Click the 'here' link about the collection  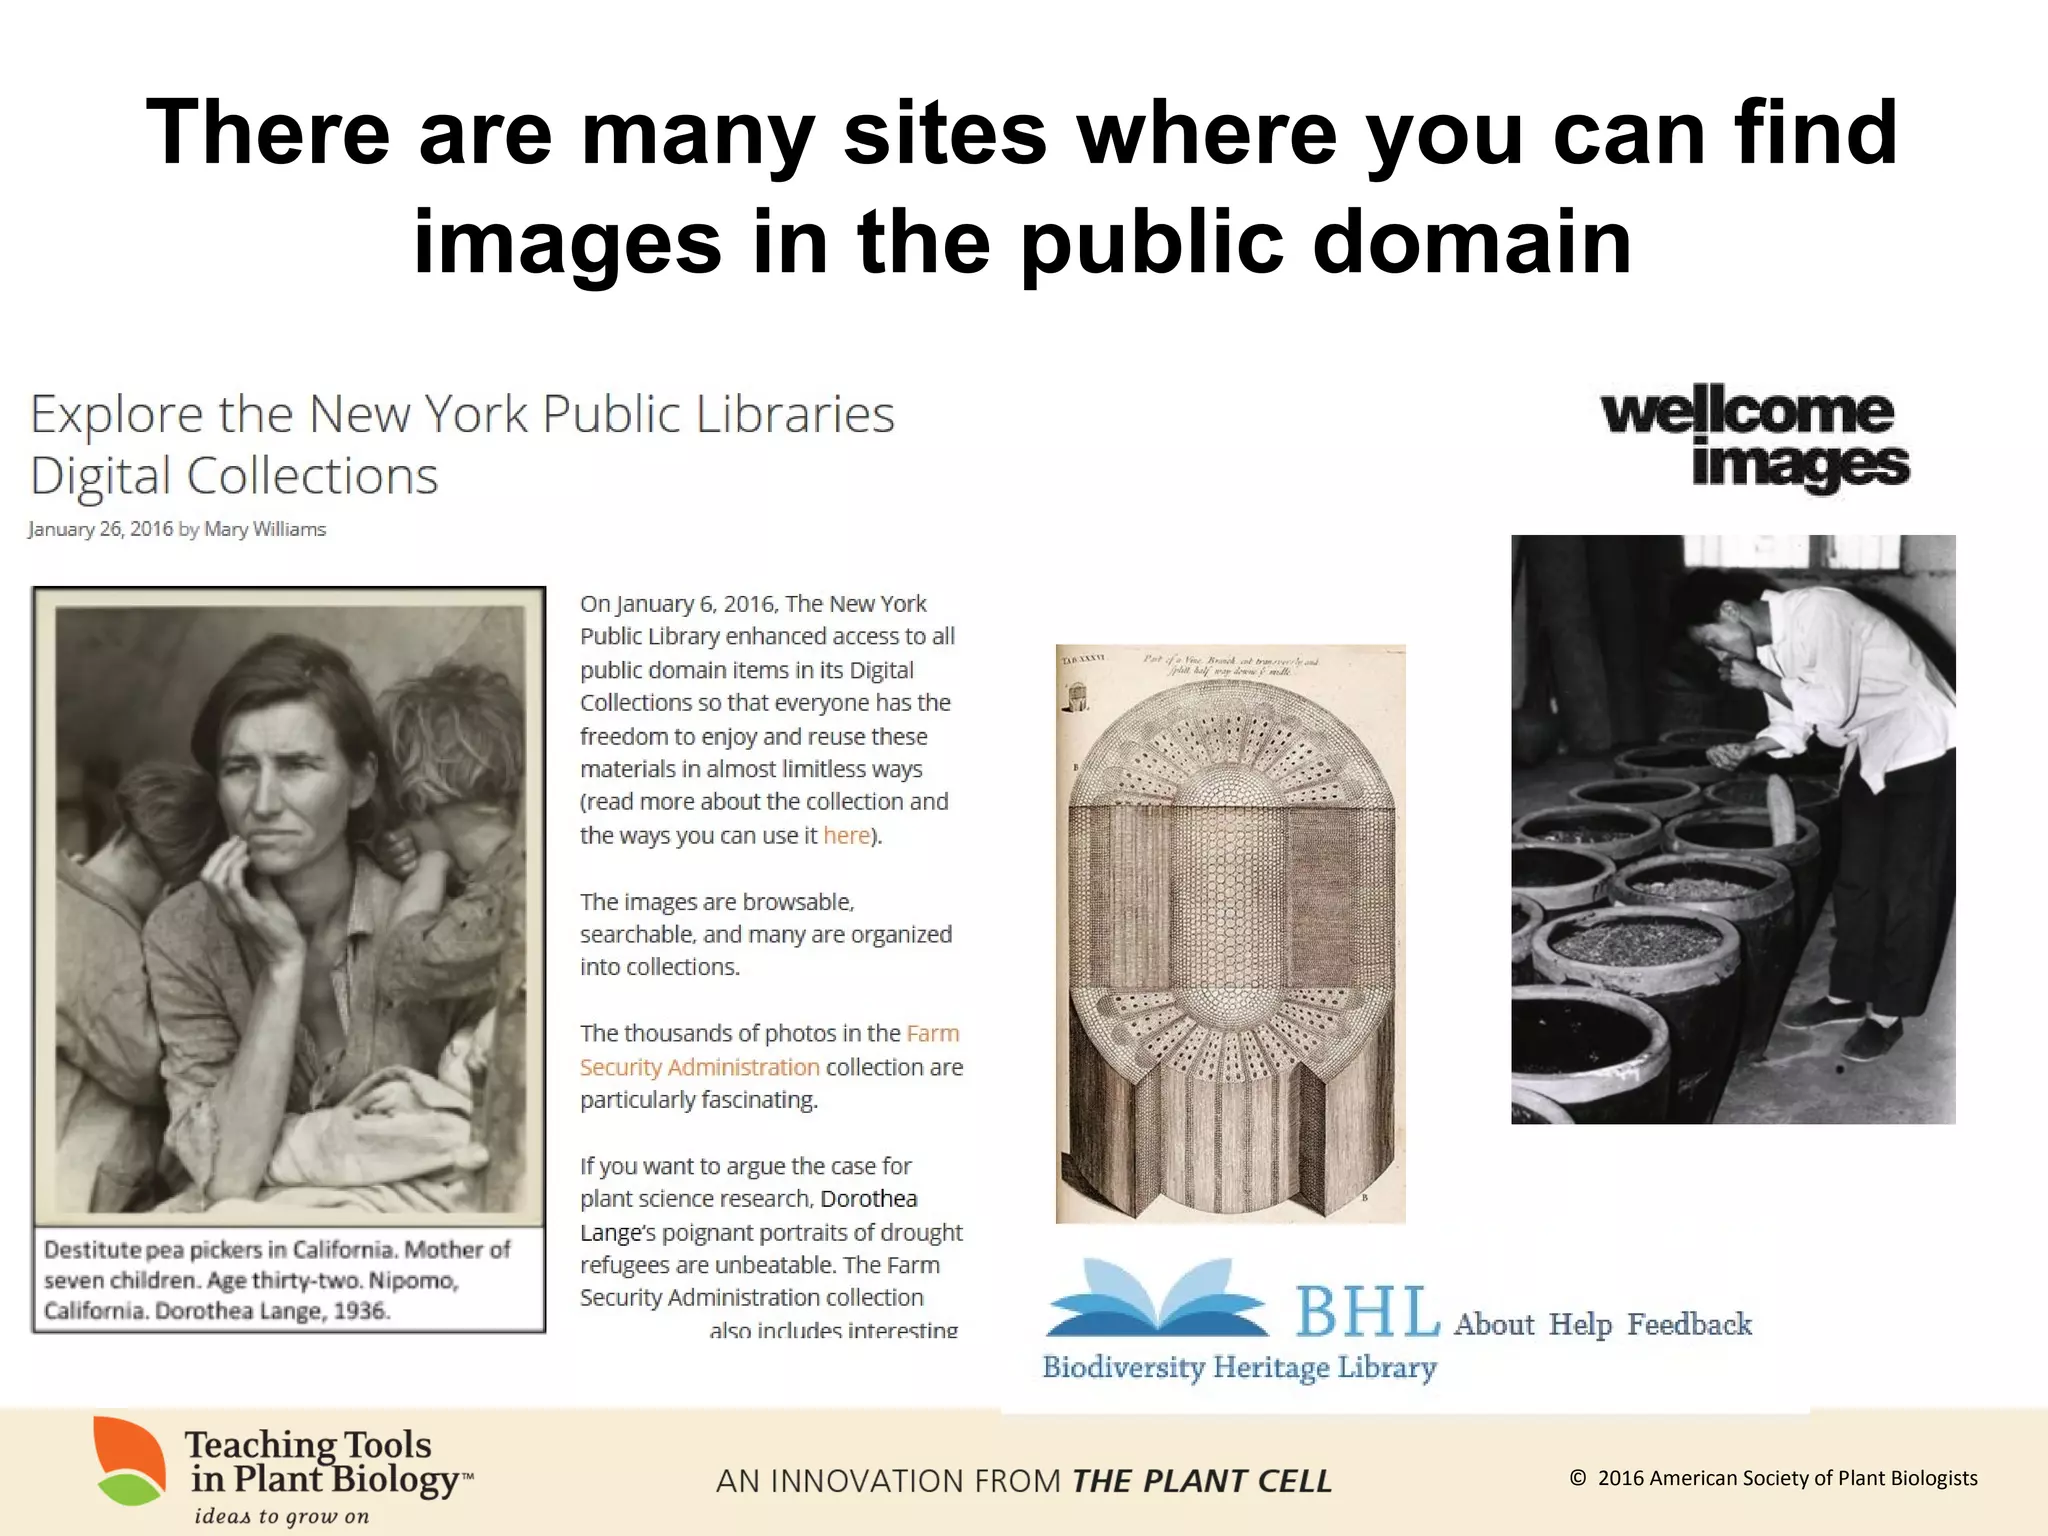[x=846, y=835]
